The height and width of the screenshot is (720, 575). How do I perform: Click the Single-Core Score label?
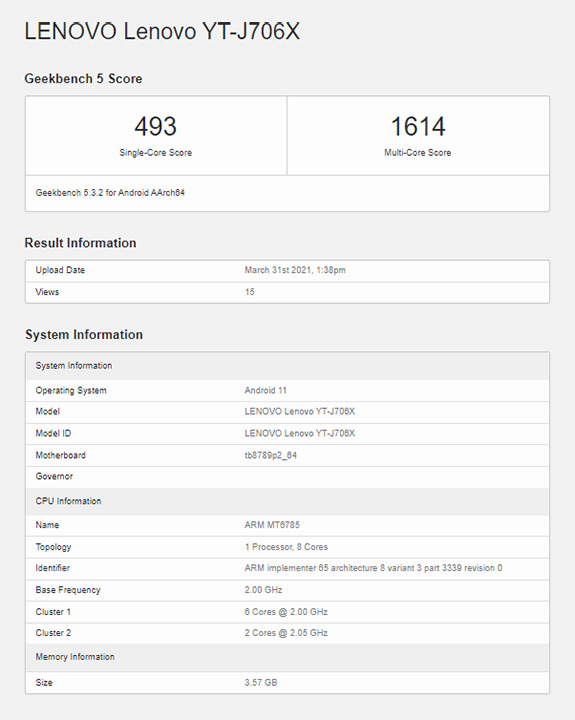pos(156,153)
